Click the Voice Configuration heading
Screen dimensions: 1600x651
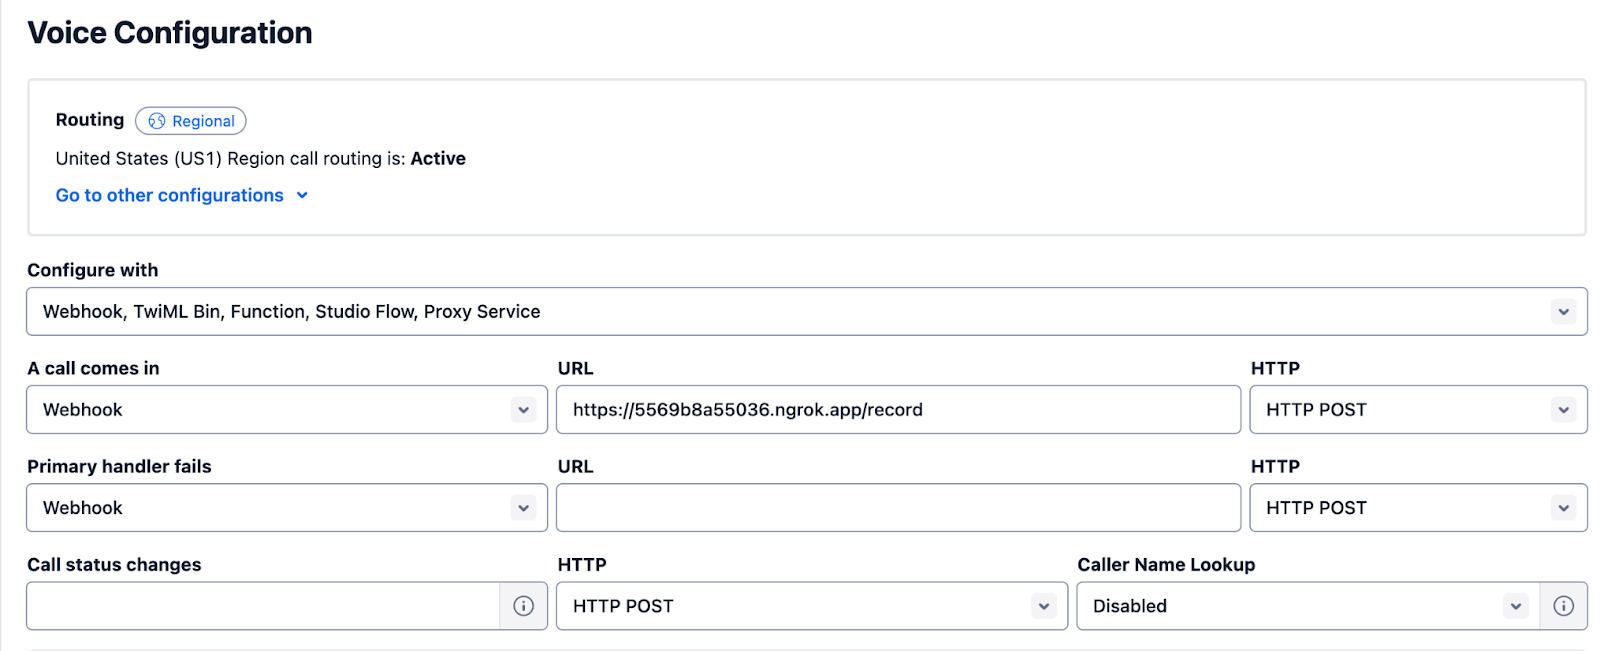170,33
